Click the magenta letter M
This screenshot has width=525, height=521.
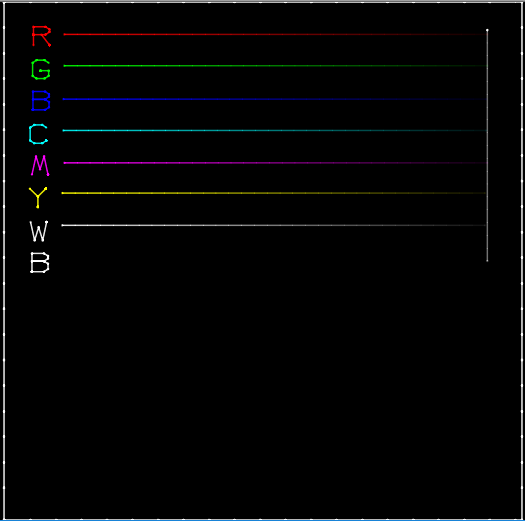tap(40, 165)
